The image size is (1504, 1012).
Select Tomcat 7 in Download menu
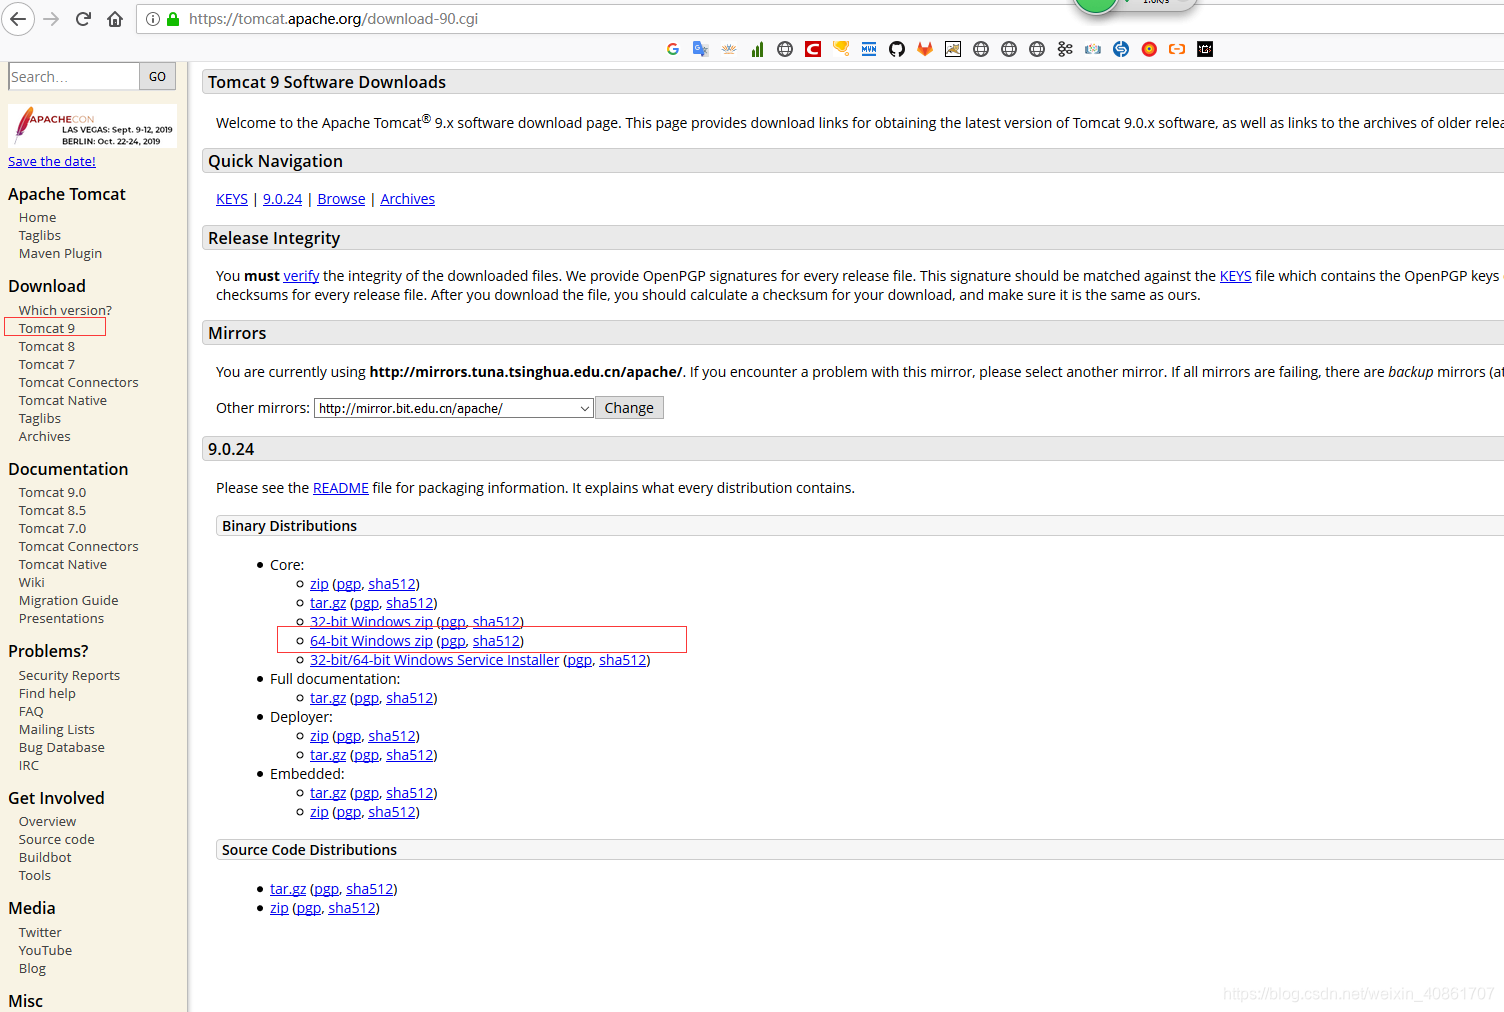tap(47, 364)
